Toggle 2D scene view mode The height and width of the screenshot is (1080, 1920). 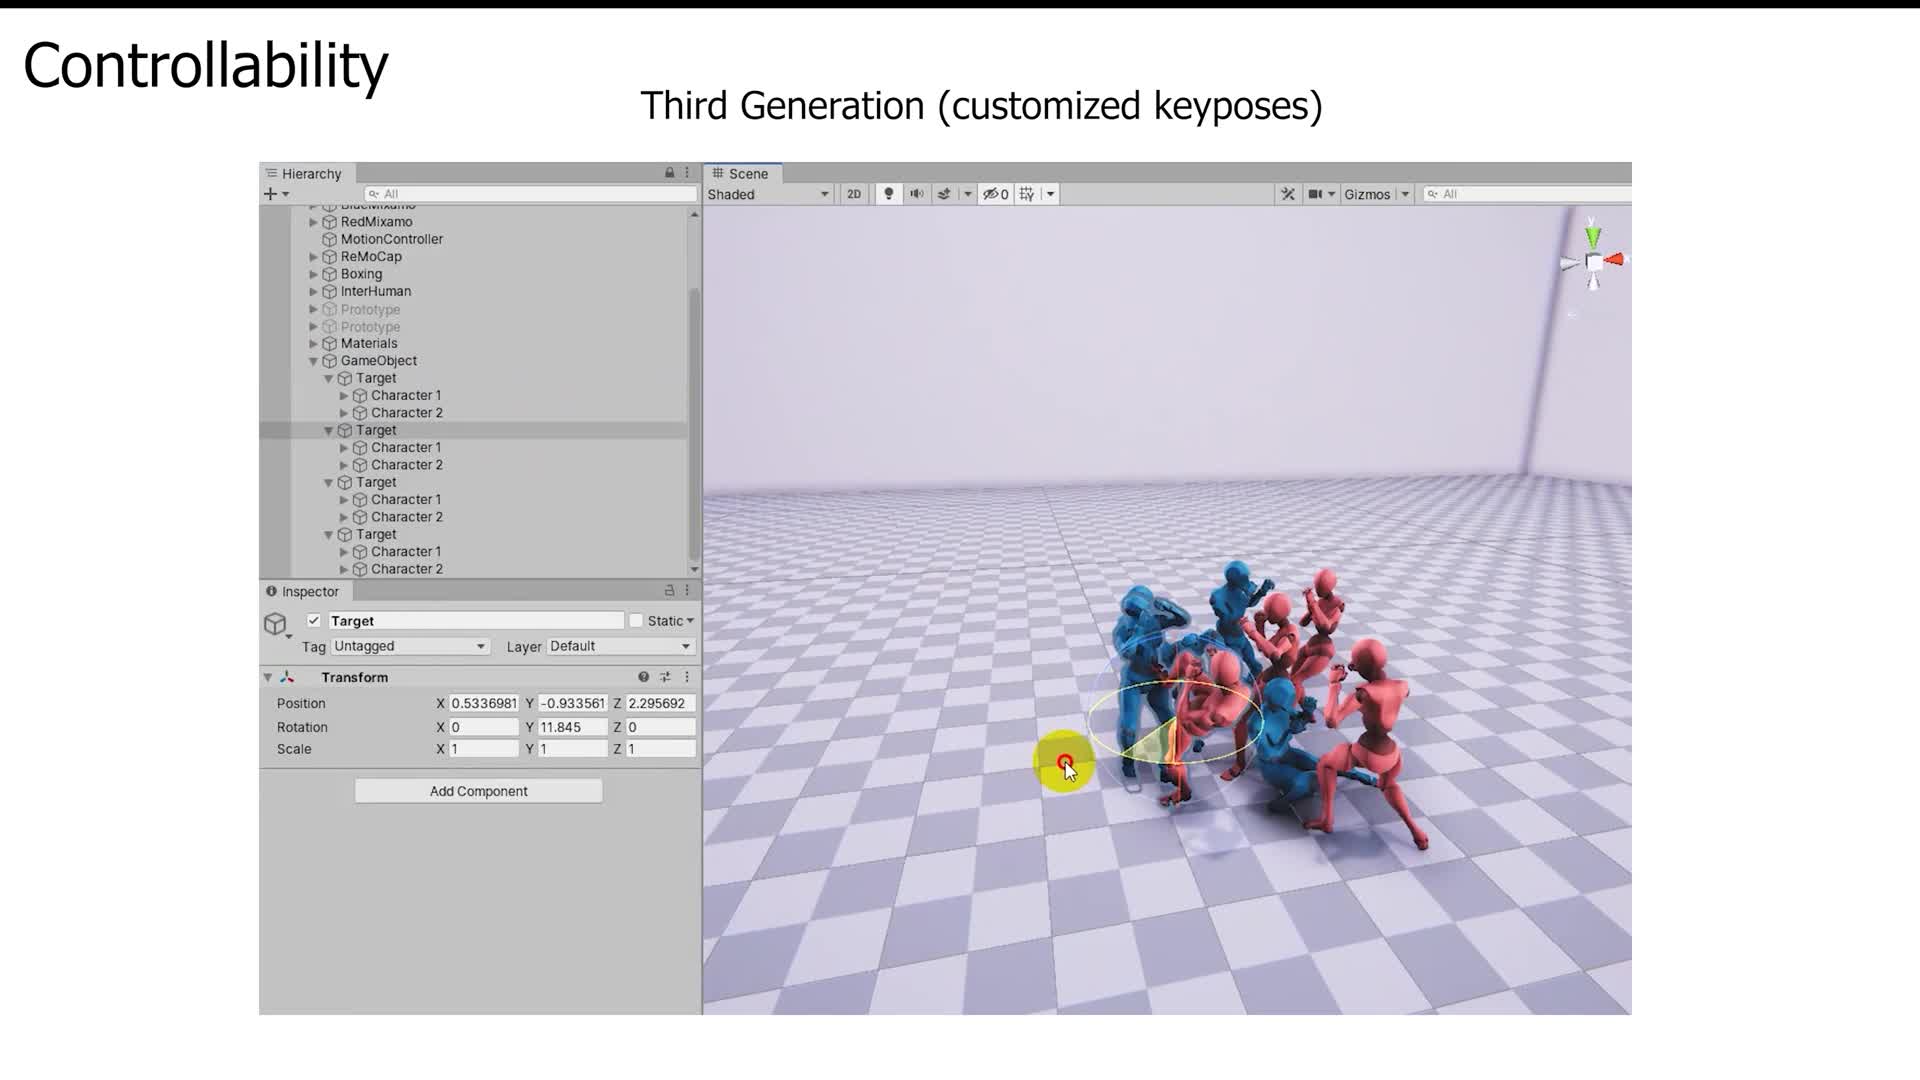(x=854, y=194)
